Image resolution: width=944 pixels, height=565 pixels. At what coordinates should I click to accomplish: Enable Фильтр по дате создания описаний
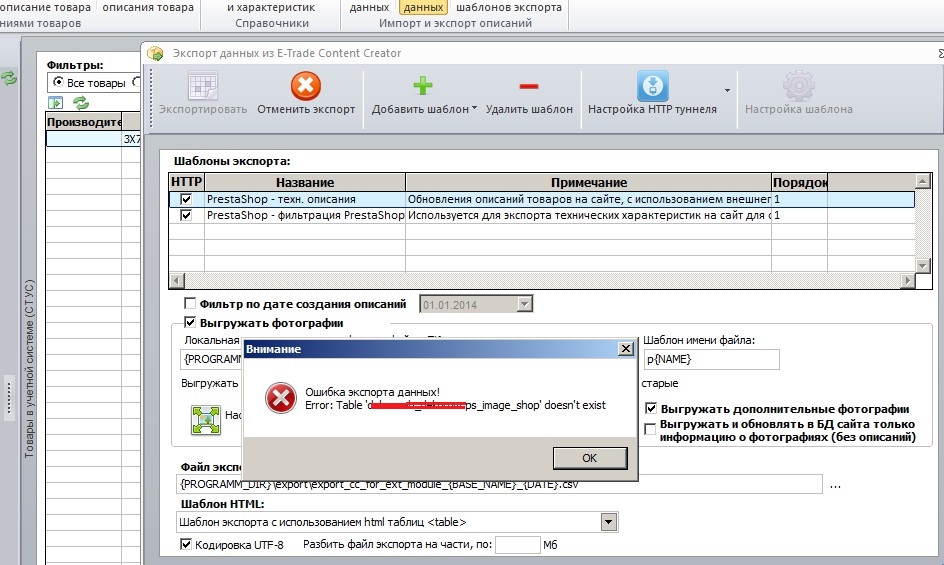pyautogui.click(x=190, y=303)
